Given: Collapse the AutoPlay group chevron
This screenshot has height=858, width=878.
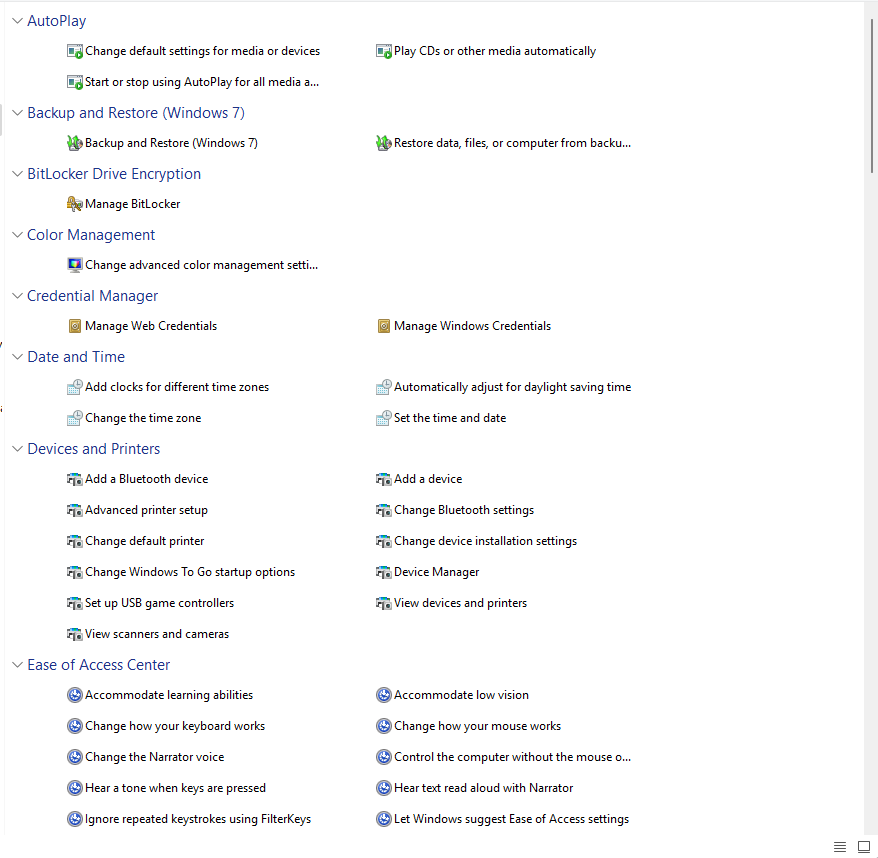Looking at the screenshot, I should (x=17, y=21).
